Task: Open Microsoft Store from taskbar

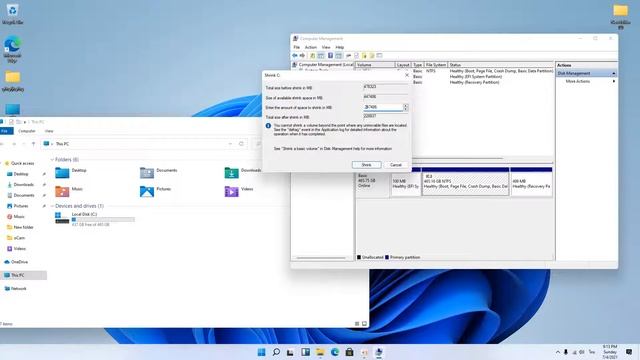Action: 350,352
